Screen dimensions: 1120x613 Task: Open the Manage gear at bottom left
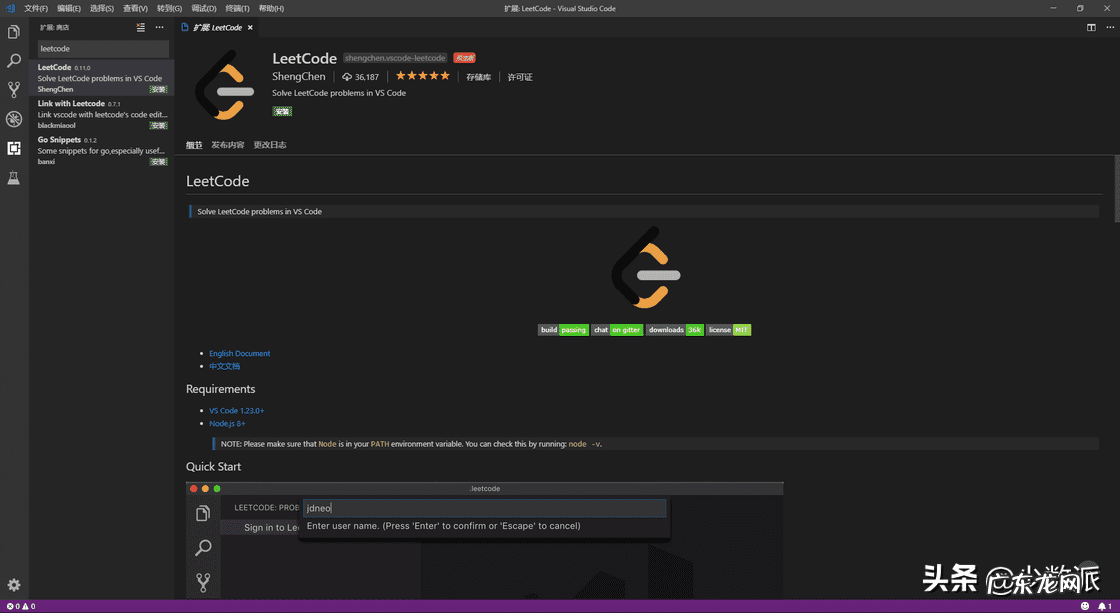pyautogui.click(x=14, y=585)
